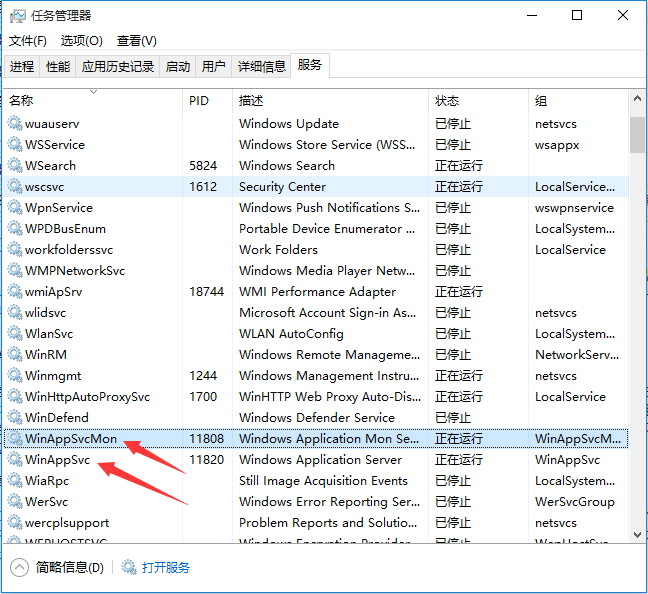Sort services by the PID column header

tap(199, 101)
